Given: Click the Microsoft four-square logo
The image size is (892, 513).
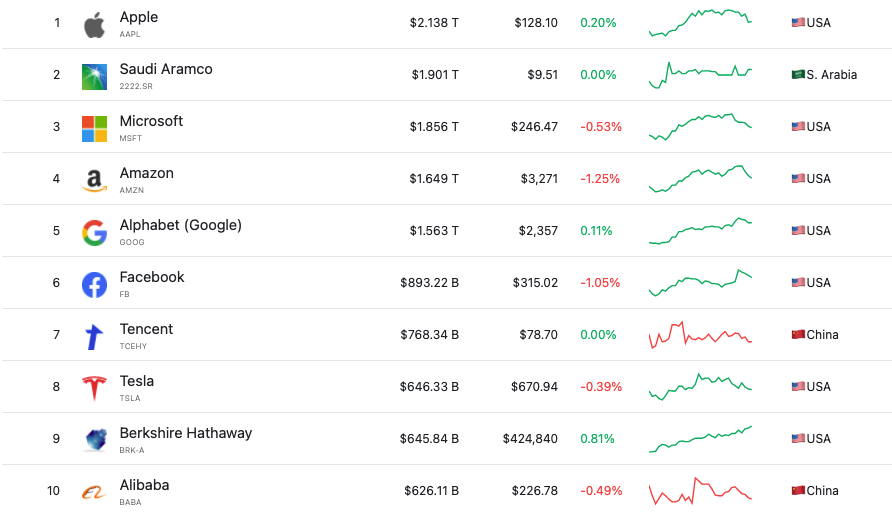Looking at the screenshot, I should point(94,128).
